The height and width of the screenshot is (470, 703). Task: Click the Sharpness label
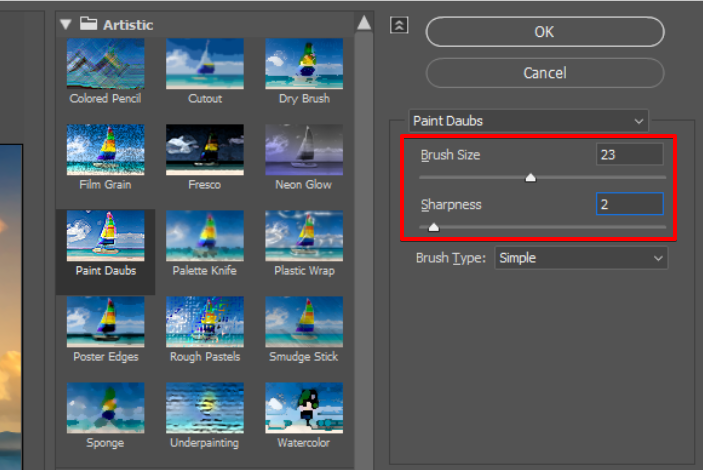pyautogui.click(x=451, y=205)
